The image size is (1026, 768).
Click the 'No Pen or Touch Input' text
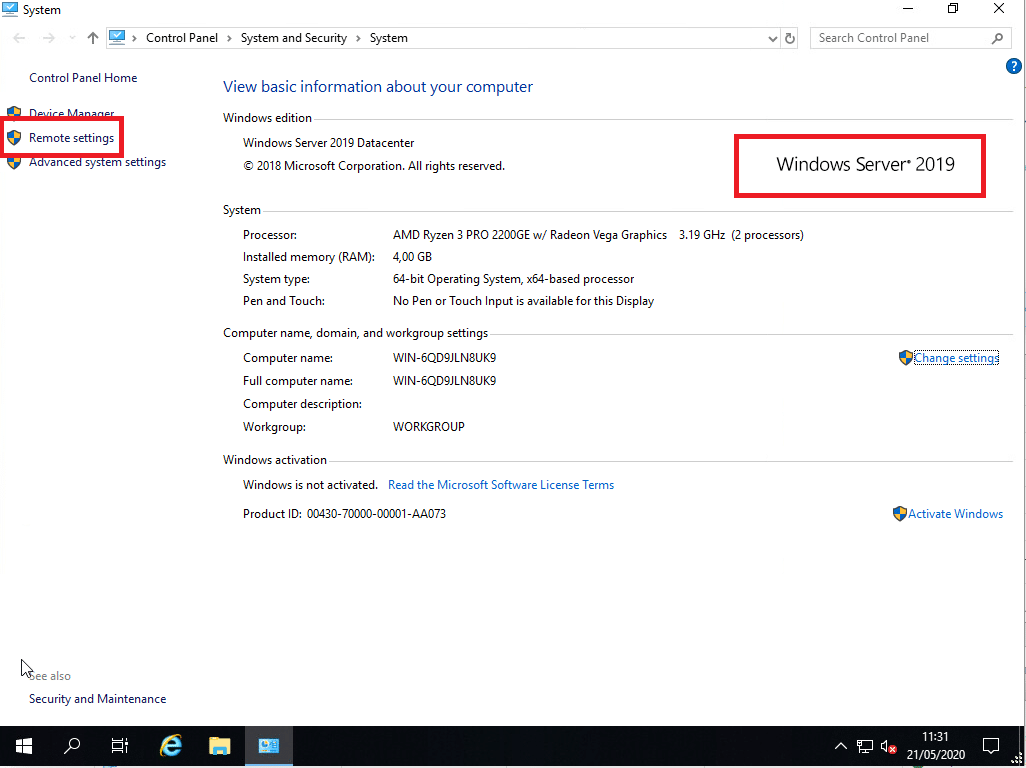point(523,301)
